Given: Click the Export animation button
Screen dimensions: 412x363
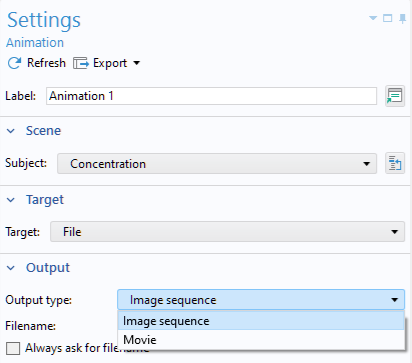Looking at the screenshot, I should pos(100,63).
